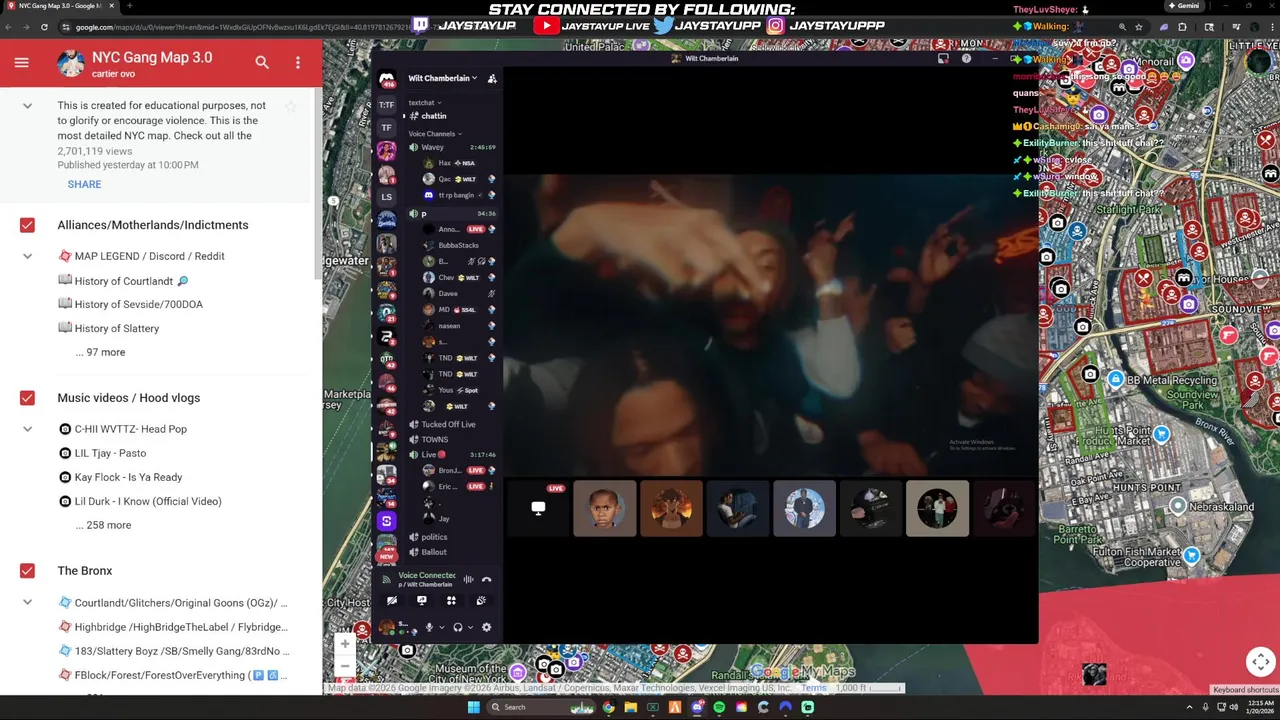Star this map using the star icon
This screenshot has width=1280, height=720.
291,106
